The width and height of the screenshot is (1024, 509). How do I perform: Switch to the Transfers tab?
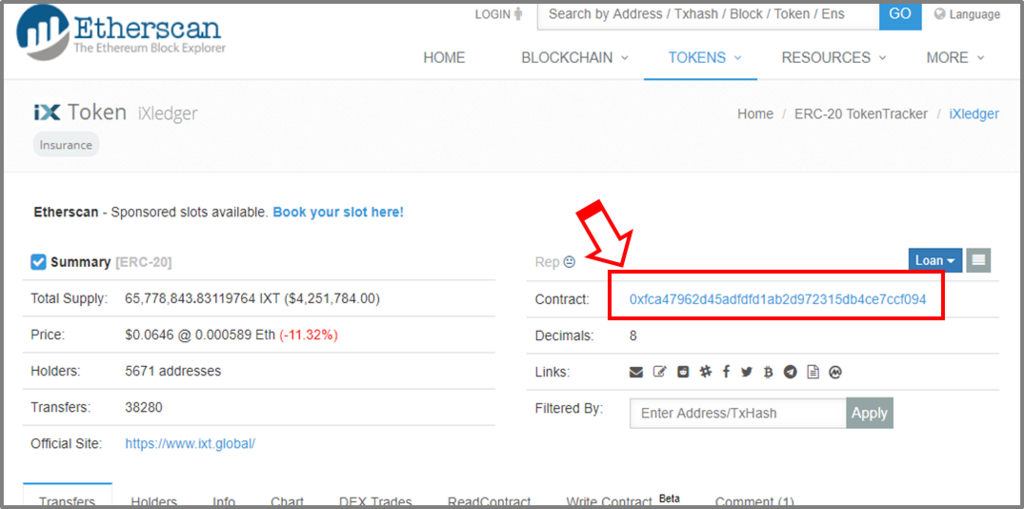click(x=67, y=501)
